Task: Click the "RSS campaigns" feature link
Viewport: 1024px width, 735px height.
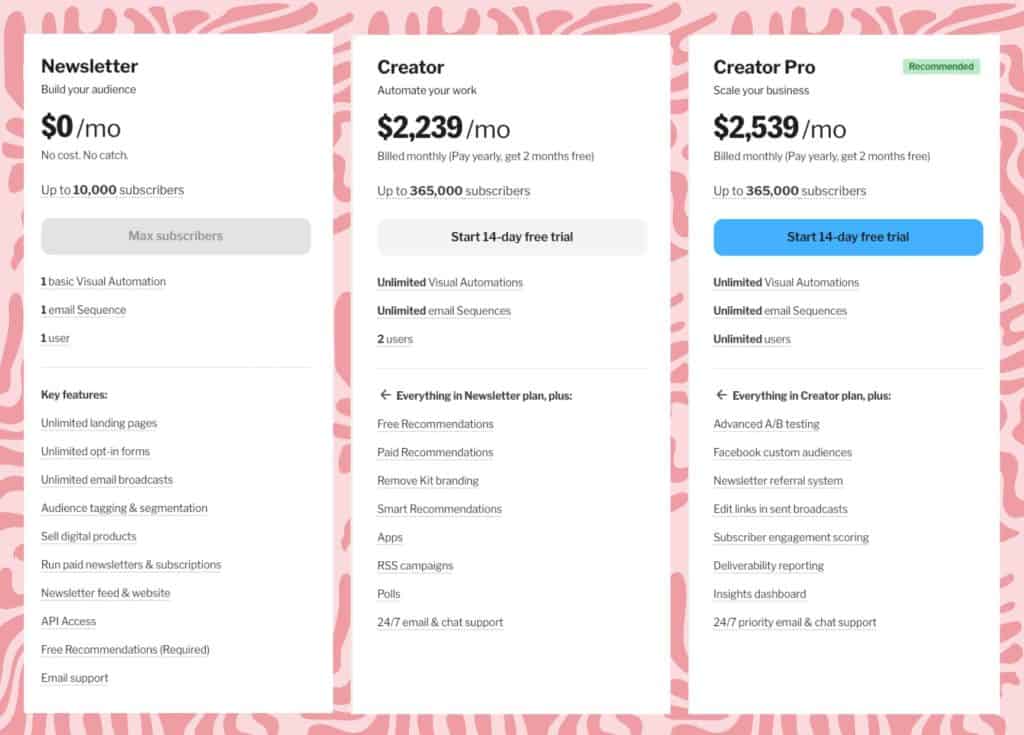Action: pos(415,565)
